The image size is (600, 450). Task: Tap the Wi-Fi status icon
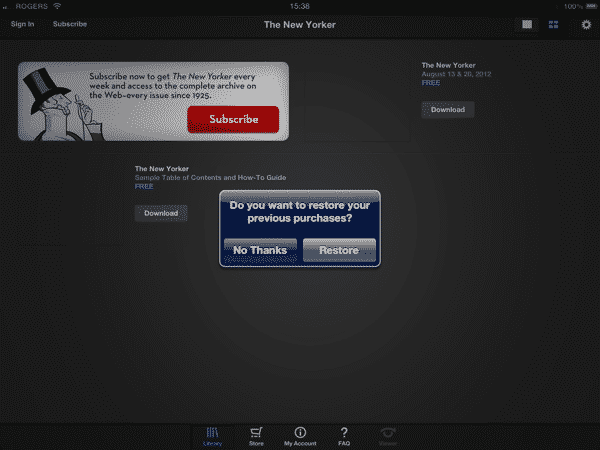(57, 6)
